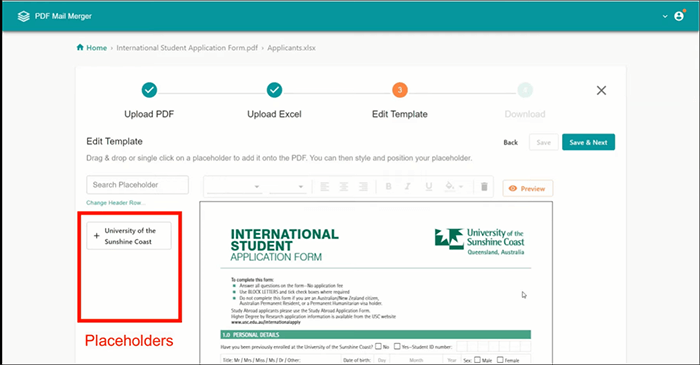Click the Preview button
Image resolution: width=700 pixels, height=365 pixels.
[x=528, y=189]
